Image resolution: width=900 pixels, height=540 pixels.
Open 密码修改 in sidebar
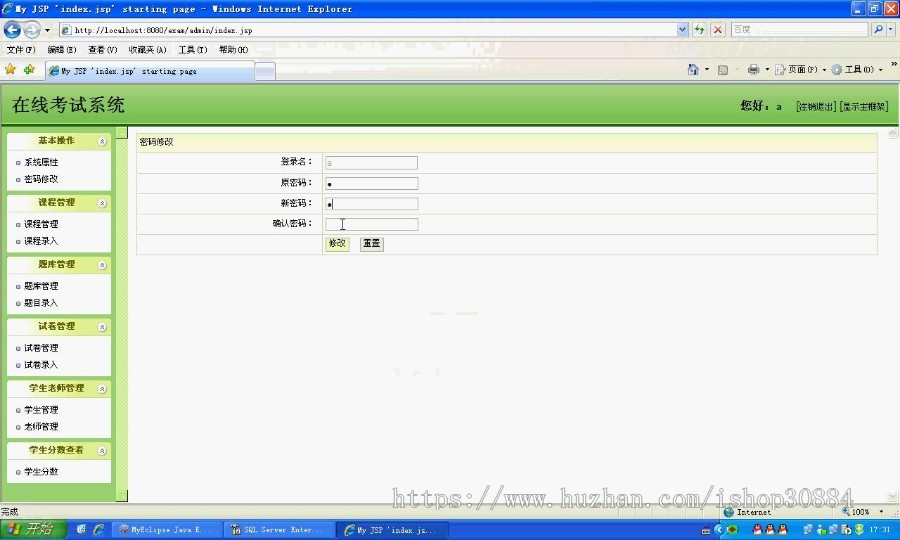click(41, 179)
